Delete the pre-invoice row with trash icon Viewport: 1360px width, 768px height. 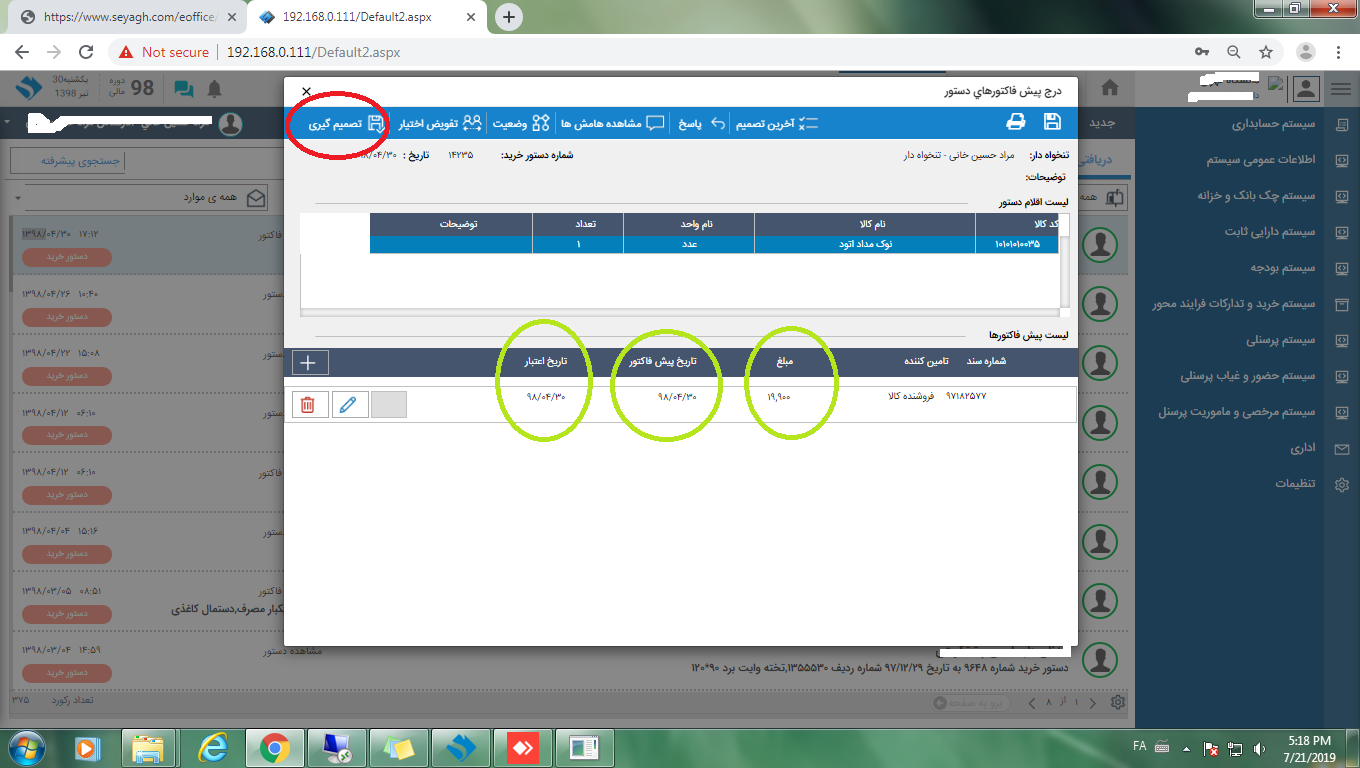(x=308, y=404)
